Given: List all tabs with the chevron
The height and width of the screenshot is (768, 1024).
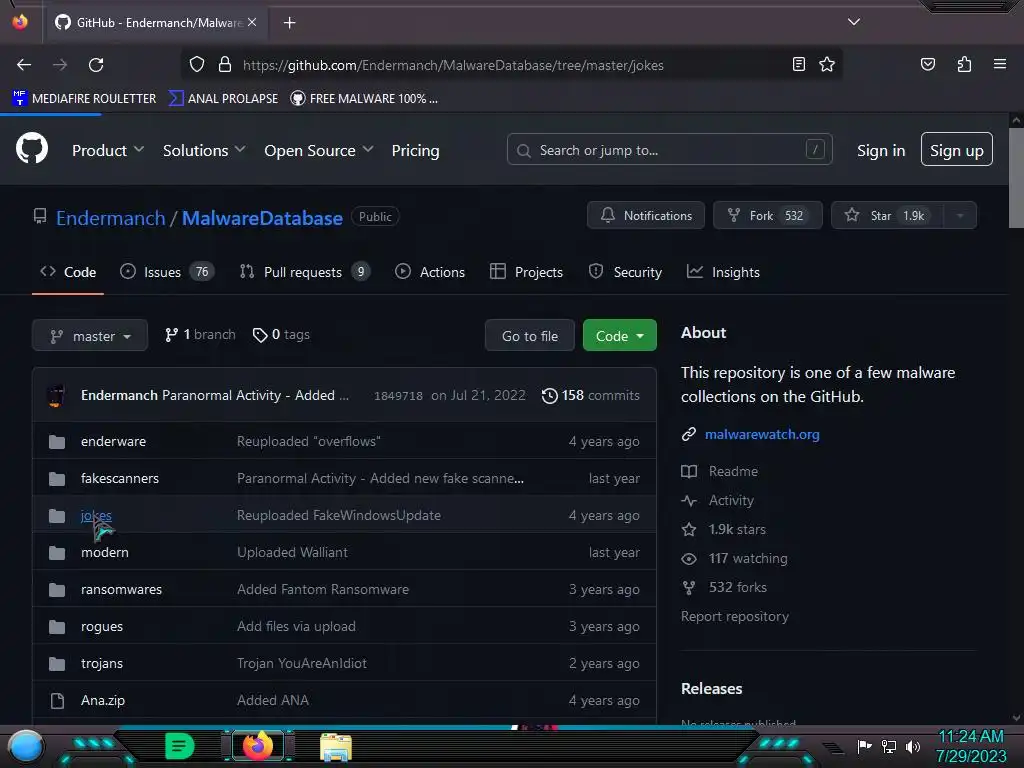Looking at the screenshot, I should tap(854, 22).
